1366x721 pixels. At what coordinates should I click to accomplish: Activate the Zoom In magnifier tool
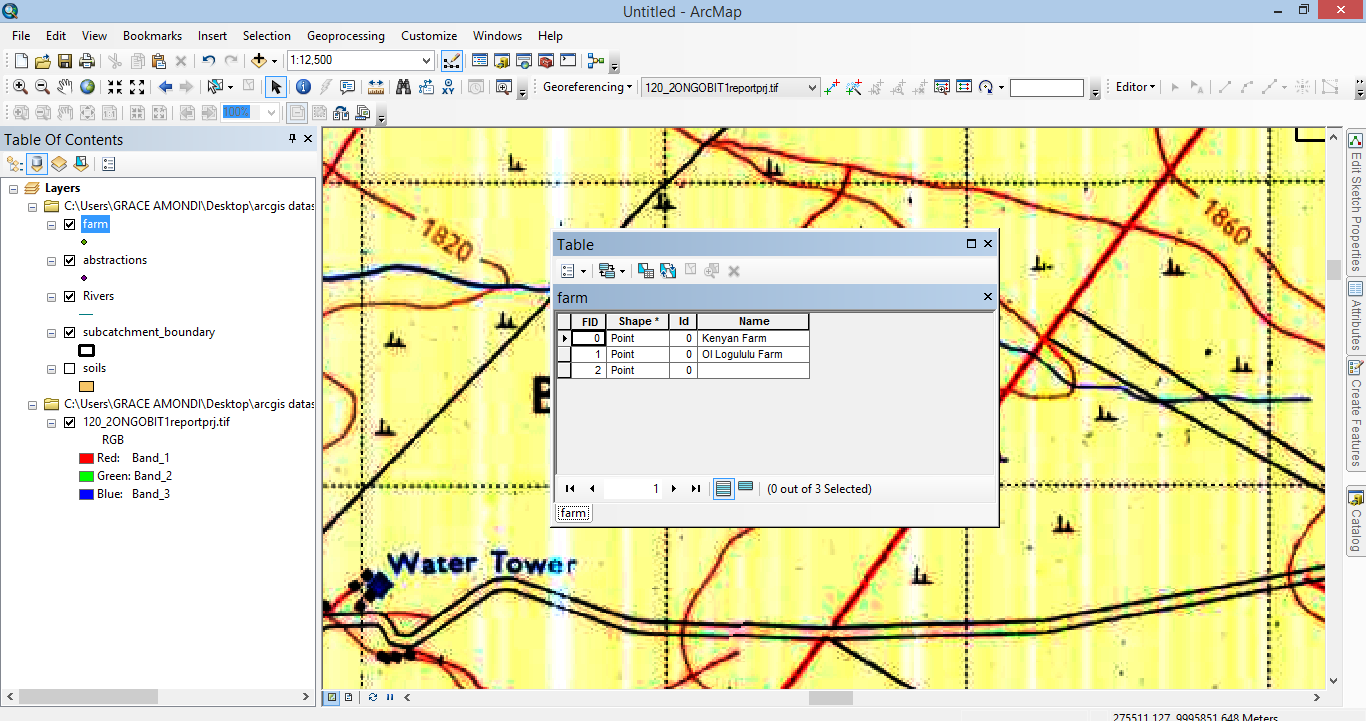(21, 87)
